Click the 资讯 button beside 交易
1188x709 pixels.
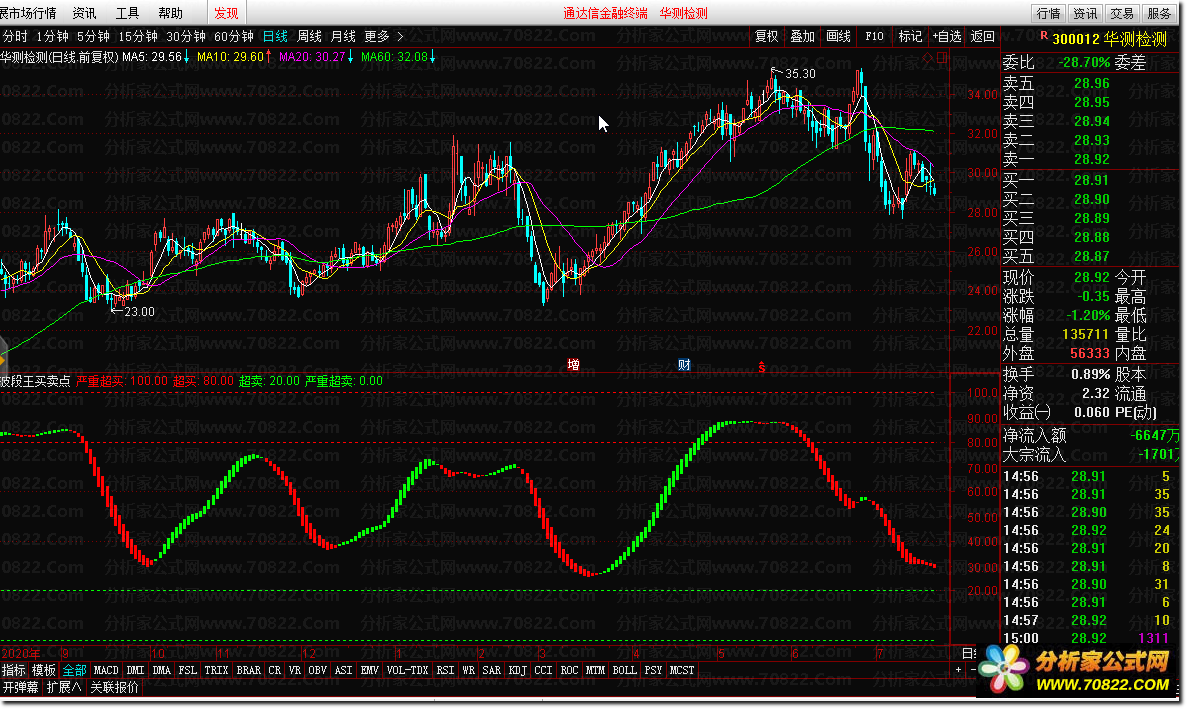pos(1085,14)
